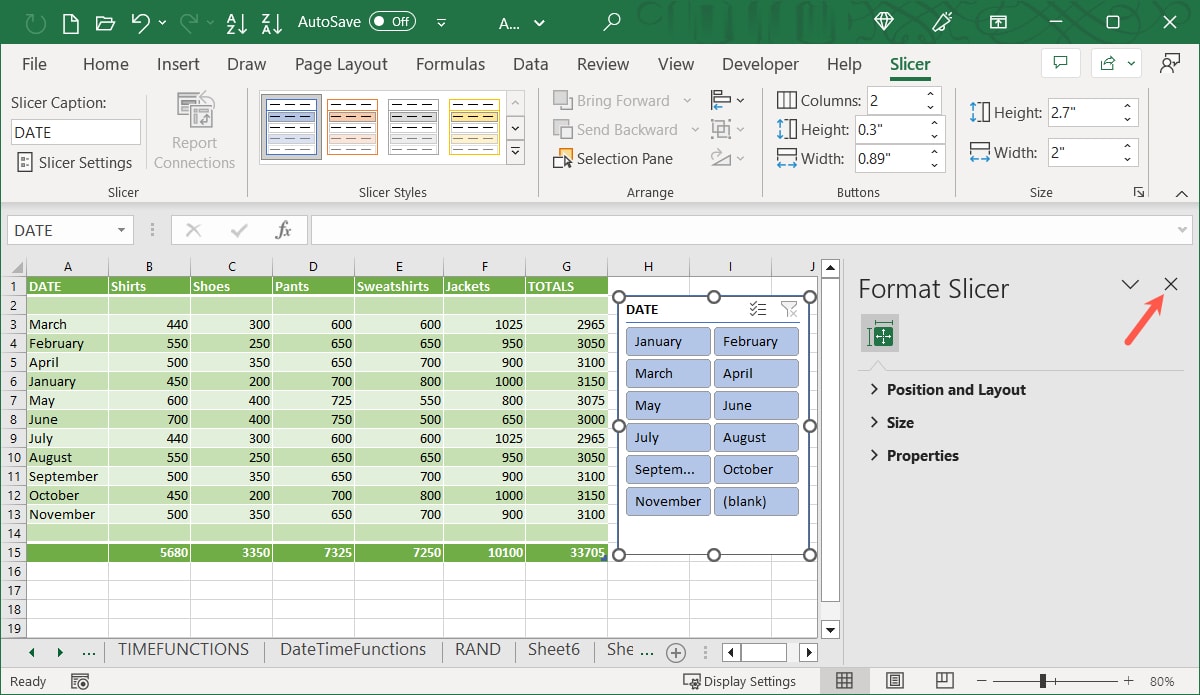The image size is (1200, 695).
Task: Click the zoom slider in status bar
Action: [x=1043, y=681]
